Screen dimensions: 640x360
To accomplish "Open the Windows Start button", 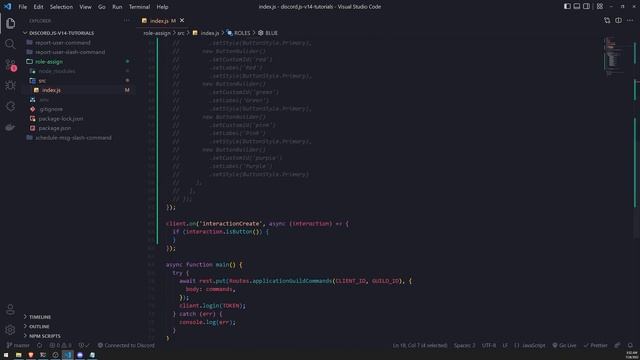I will (x=6, y=355).
